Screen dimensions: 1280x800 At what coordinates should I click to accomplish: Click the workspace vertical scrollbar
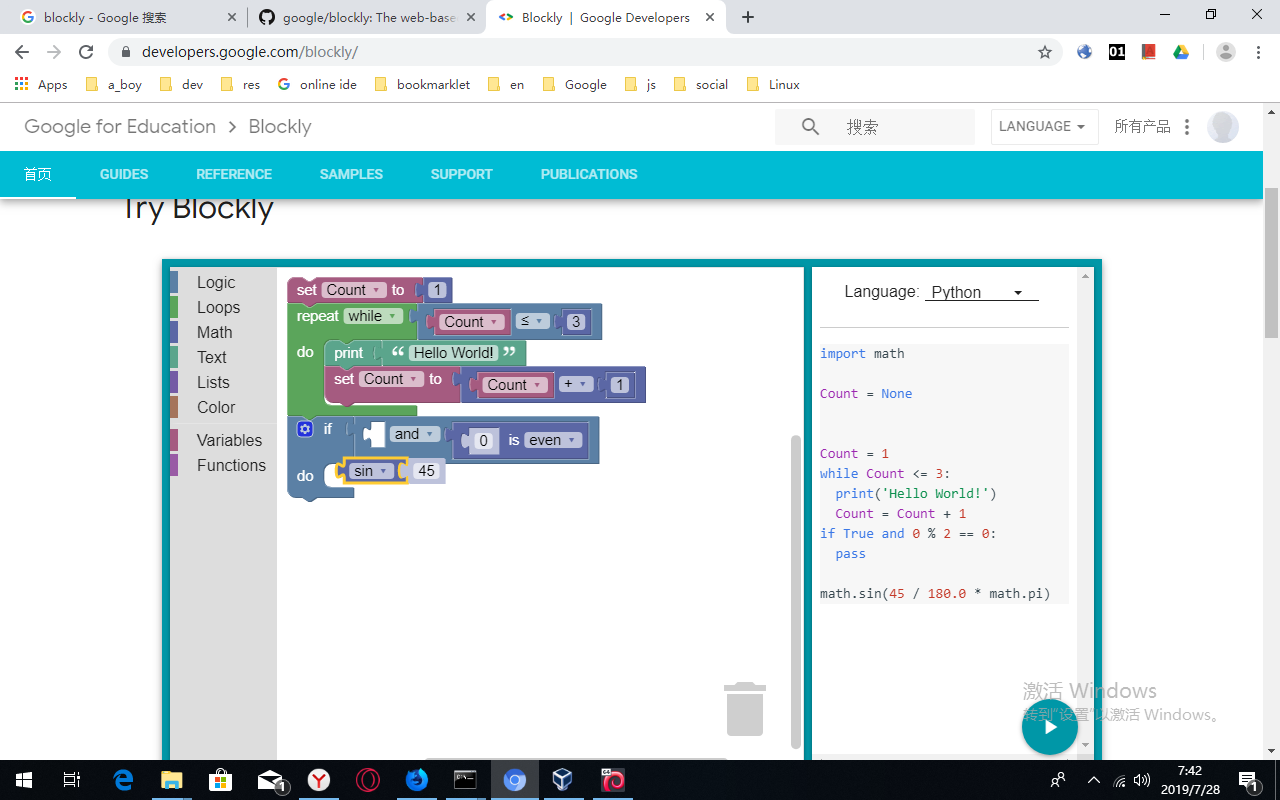click(x=796, y=590)
